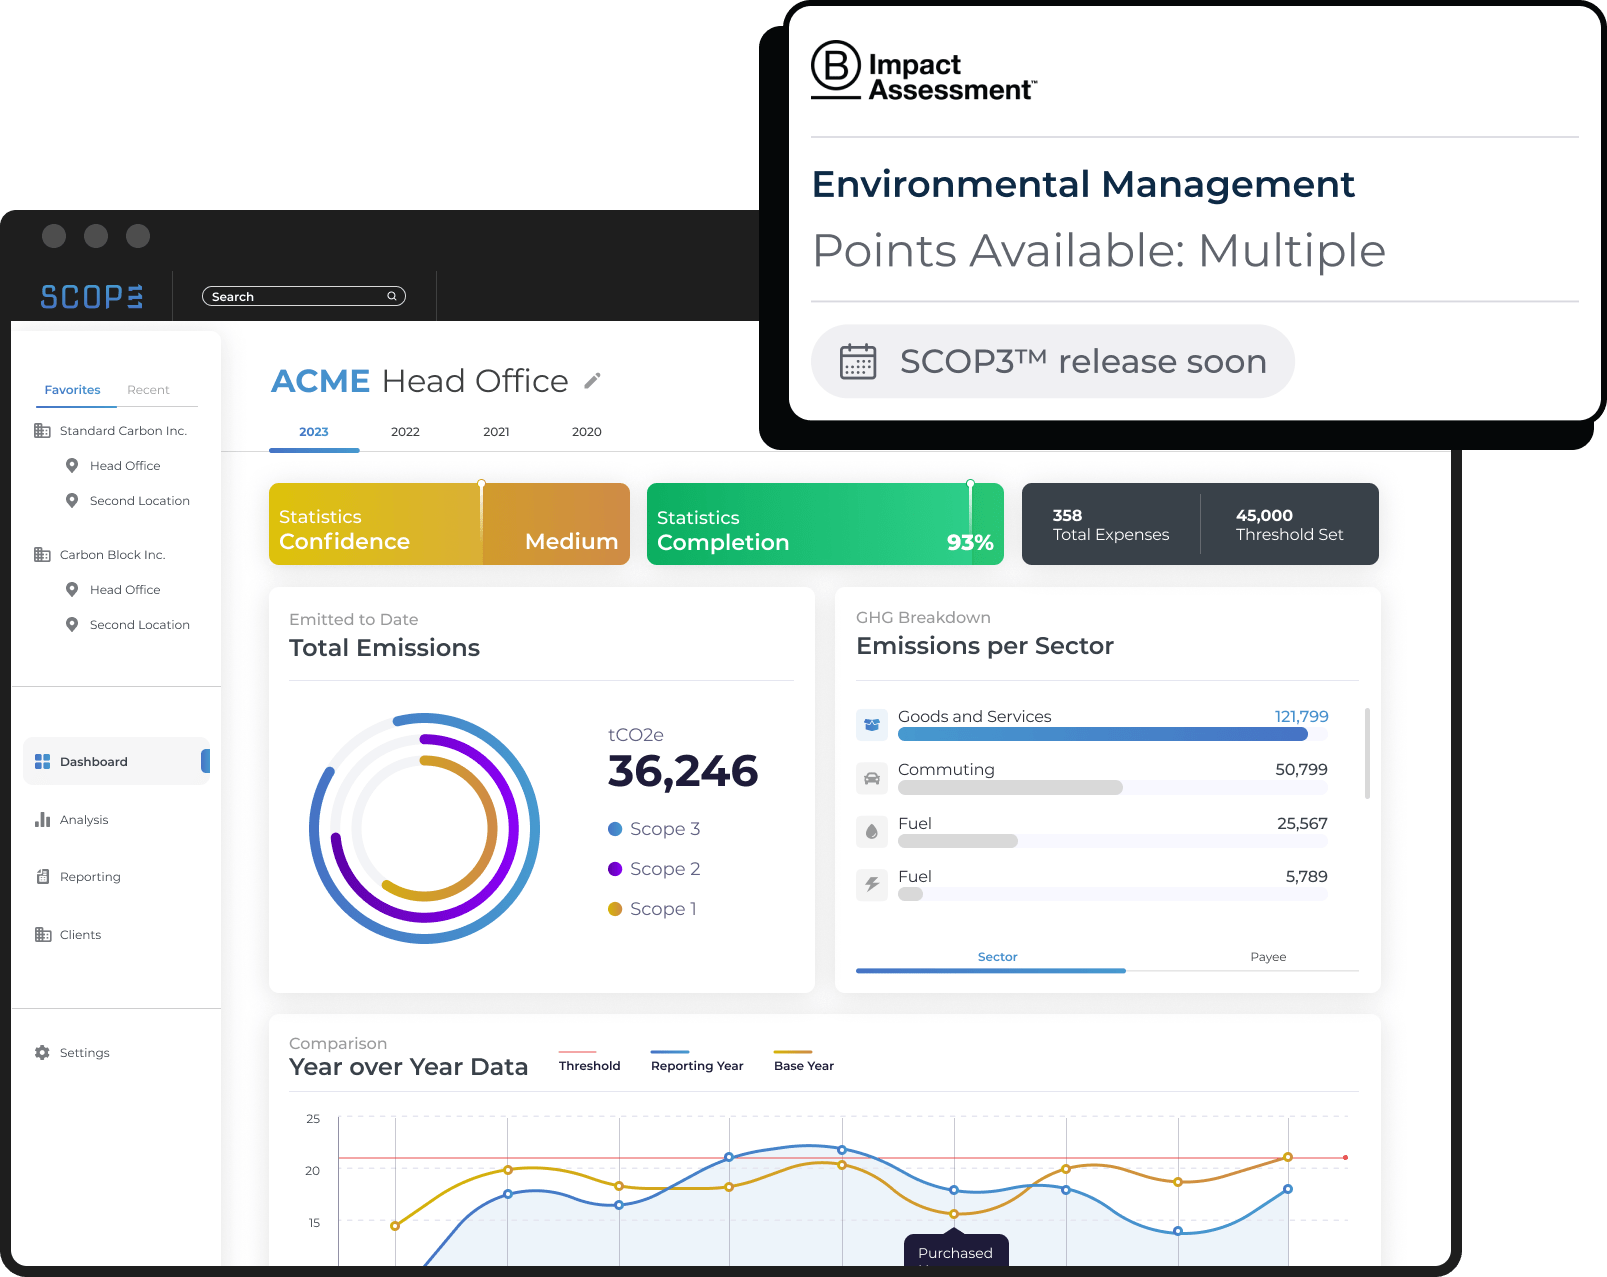Screen dimensions: 1607x1277
Task: Switch to the 2022 year tab
Action: point(405,432)
